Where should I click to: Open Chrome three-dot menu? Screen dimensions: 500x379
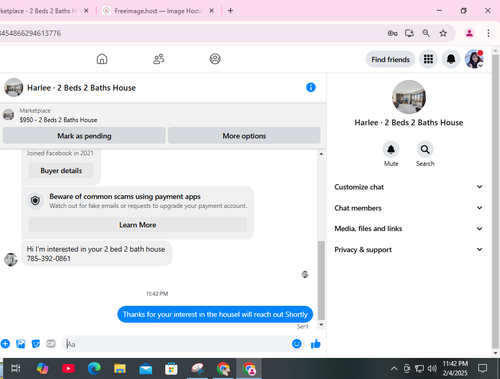[488, 33]
